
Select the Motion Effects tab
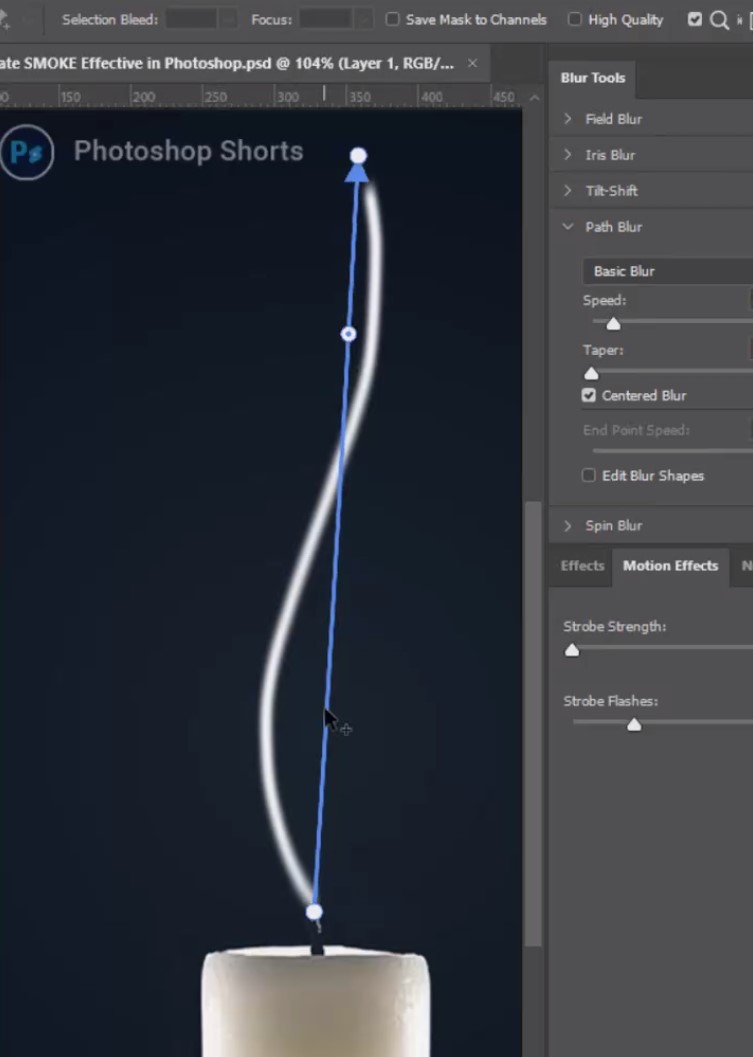(670, 566)
